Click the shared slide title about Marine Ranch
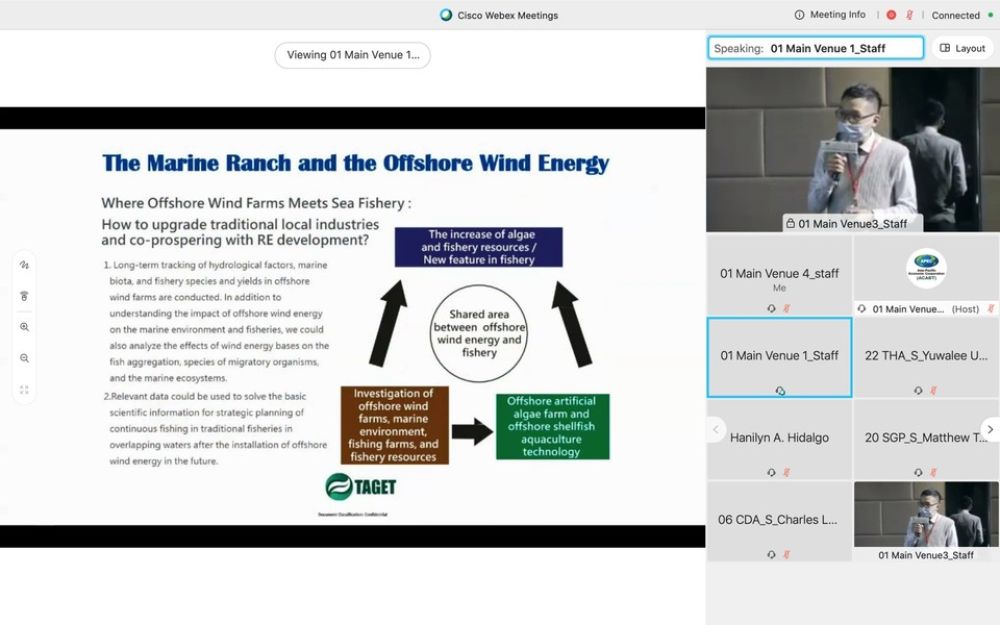Screen dimensions: 1000x625 coord(356,163)
